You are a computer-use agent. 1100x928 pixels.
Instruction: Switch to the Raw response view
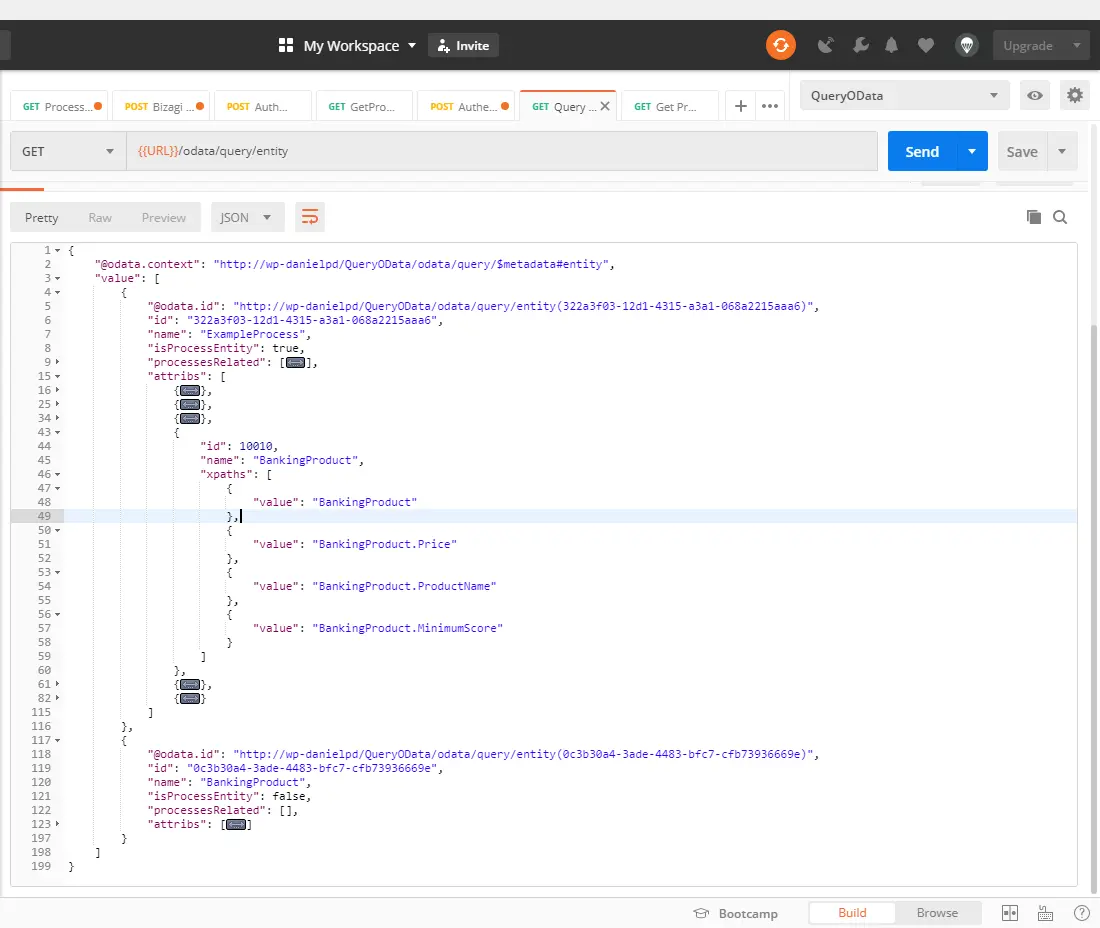point(100,217)
